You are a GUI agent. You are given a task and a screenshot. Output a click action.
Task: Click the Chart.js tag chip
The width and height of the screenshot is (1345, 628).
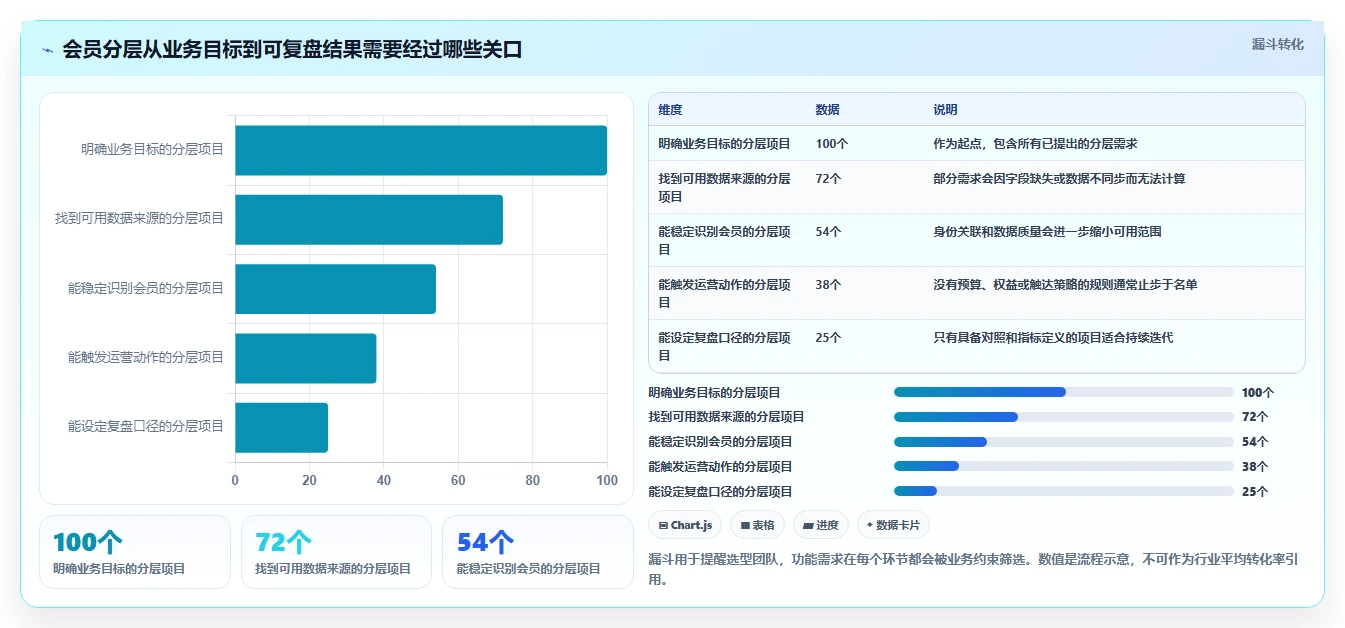point(685,525)
